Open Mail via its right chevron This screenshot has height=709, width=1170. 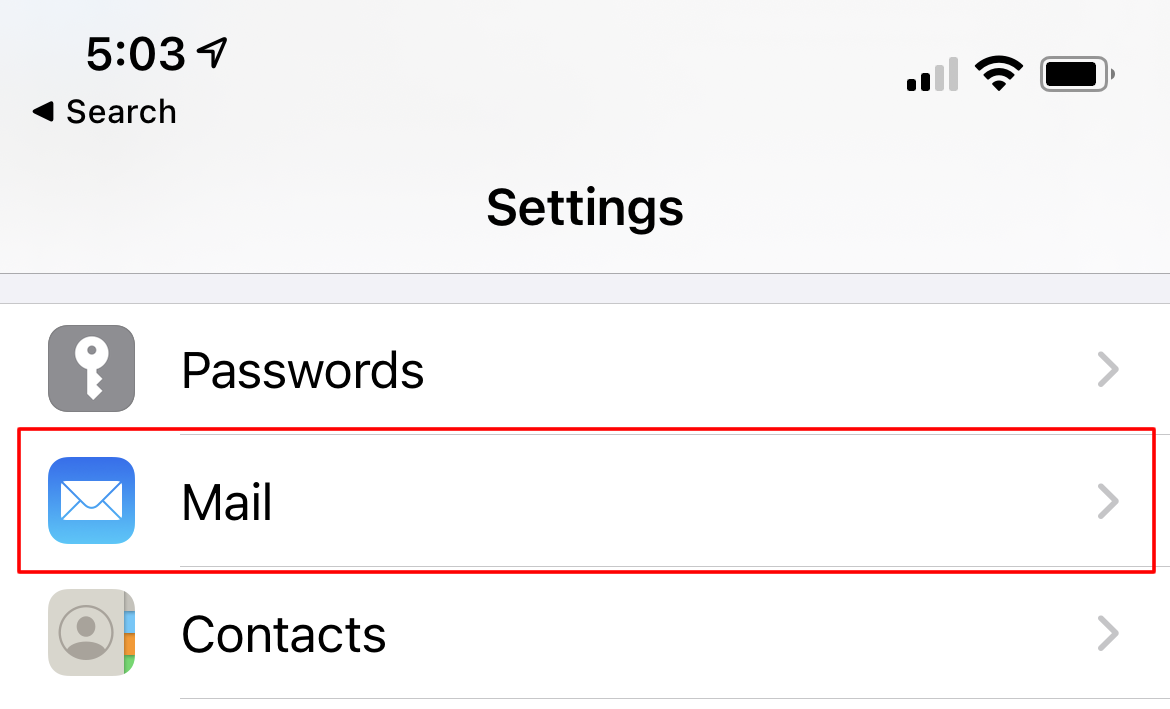[x=1108, y=502]
